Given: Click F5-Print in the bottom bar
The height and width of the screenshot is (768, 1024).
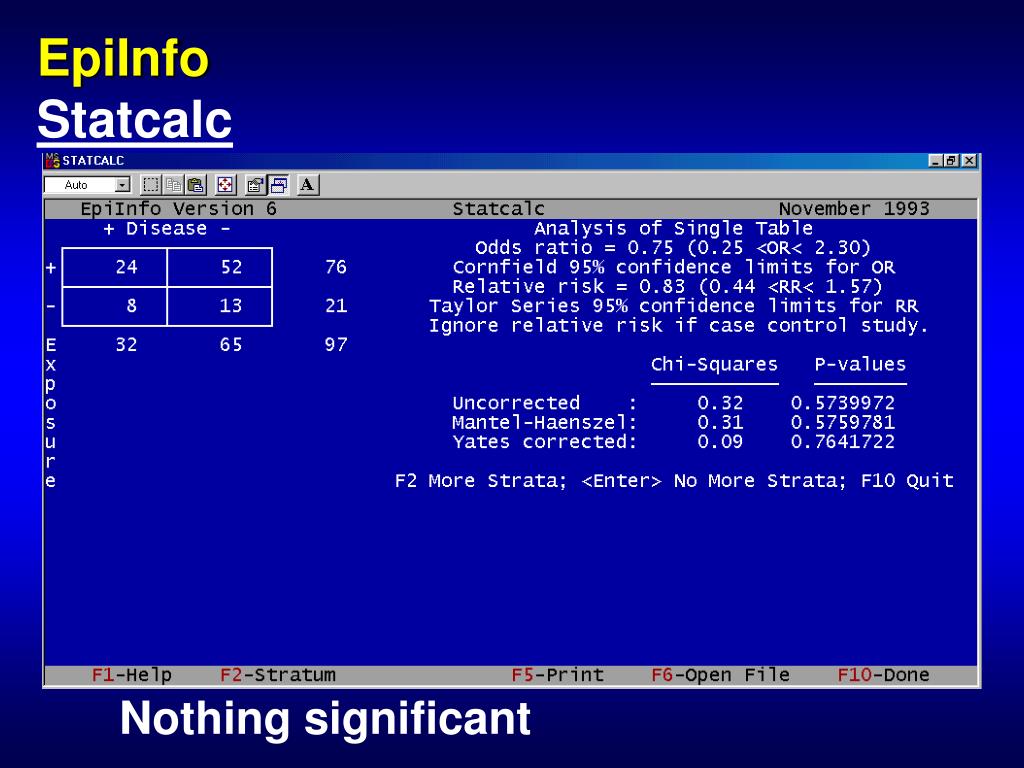Looking at the screenshot, I should click(x=558, y=675).
